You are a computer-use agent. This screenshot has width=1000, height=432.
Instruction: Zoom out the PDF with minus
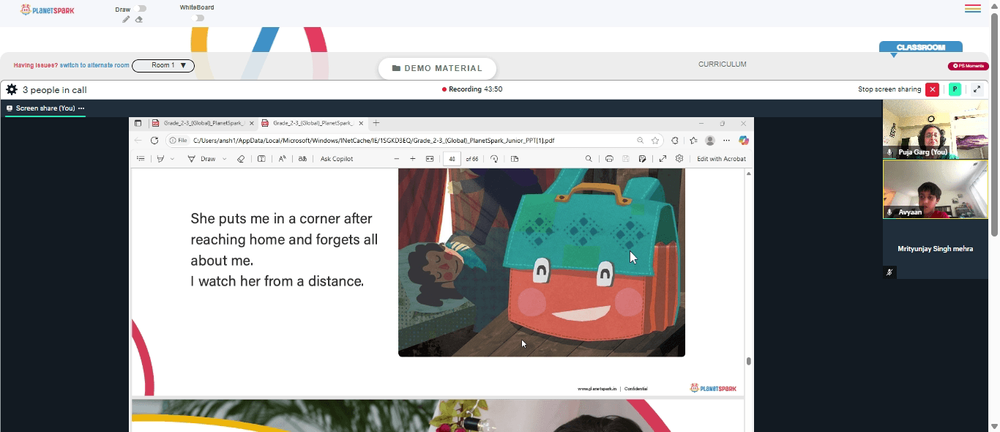(x=397, y=159)
